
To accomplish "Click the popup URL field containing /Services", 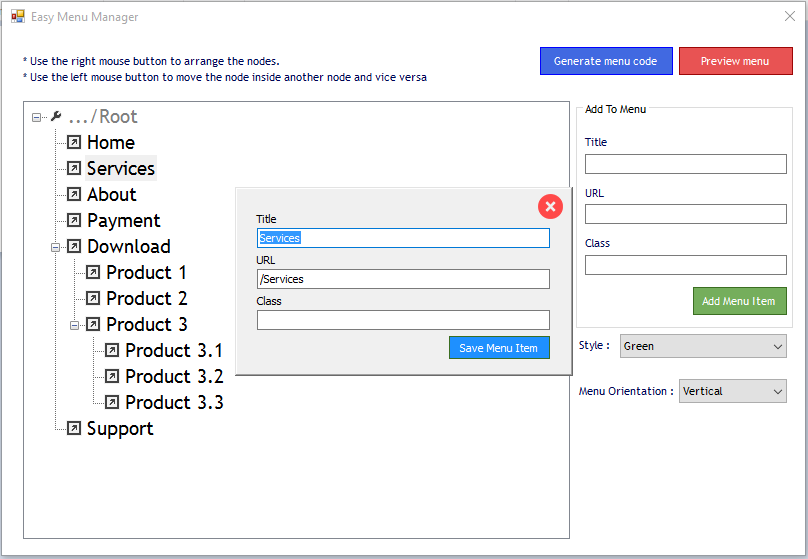I will click(x=403, y=279).
